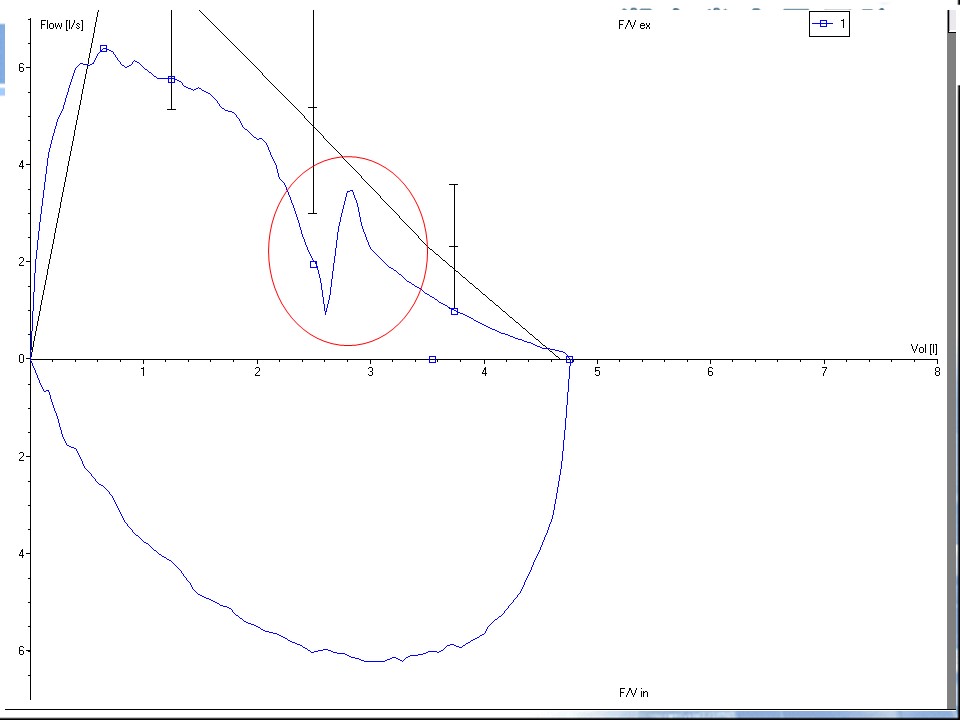The width and height of the screenshot is (960, 720).
Task: Click the lowest point of the inspiratory curve
Action: 375,661
